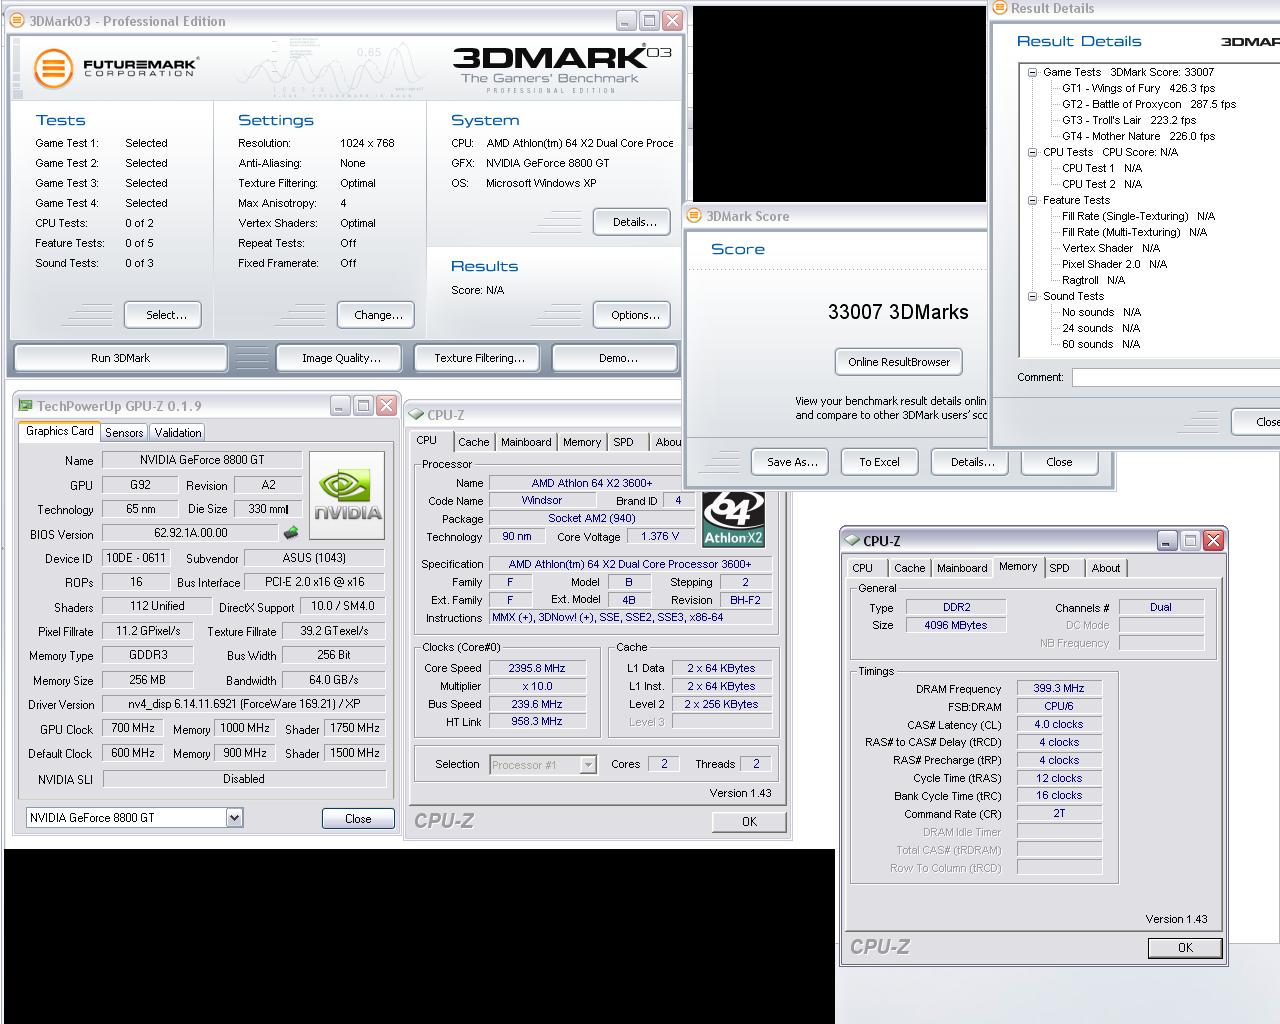1280x1024 pixels.
Task: Select GT2 - Battle of Proxycon result row
Action: [x=1149, y=104]
